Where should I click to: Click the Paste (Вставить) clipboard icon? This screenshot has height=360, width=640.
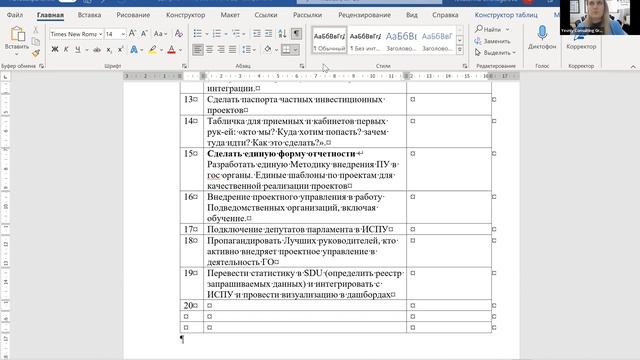pyautogui.click(x=18, y=34)
